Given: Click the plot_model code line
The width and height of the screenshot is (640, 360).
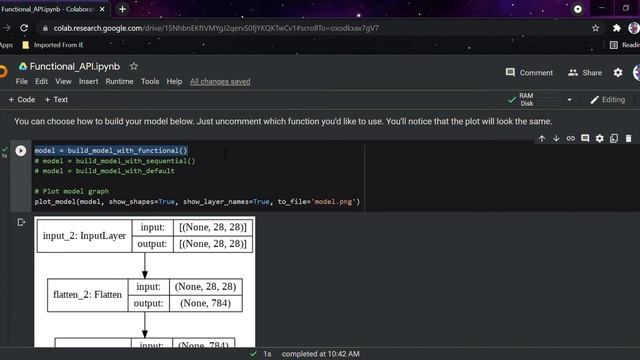Looking at the screenshot, I should [197, 202].
